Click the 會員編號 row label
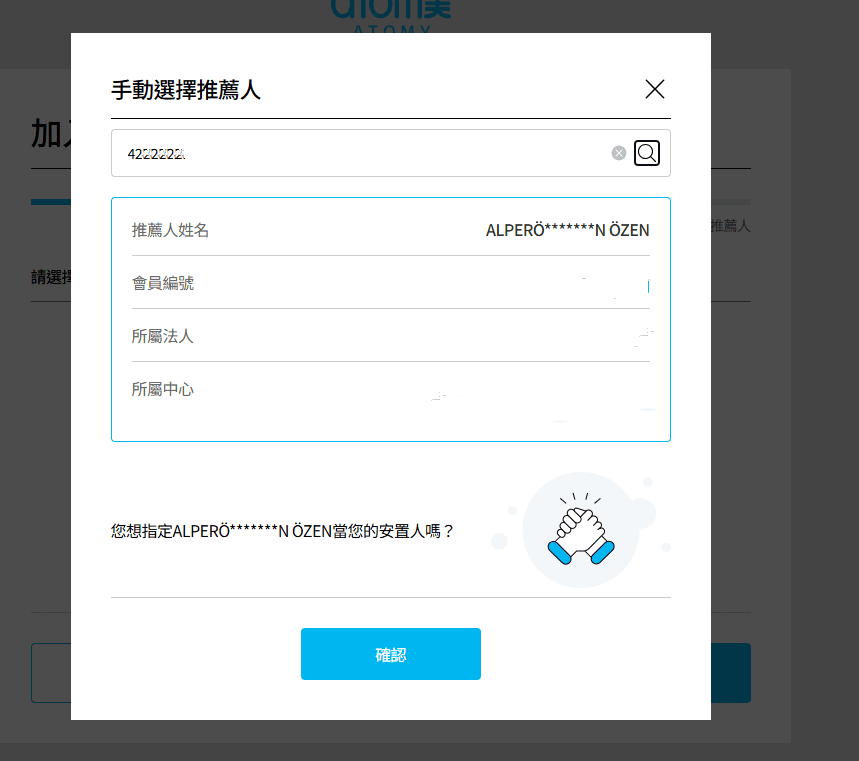This screenshot has height=761, width=859. (x=163, y=283)
